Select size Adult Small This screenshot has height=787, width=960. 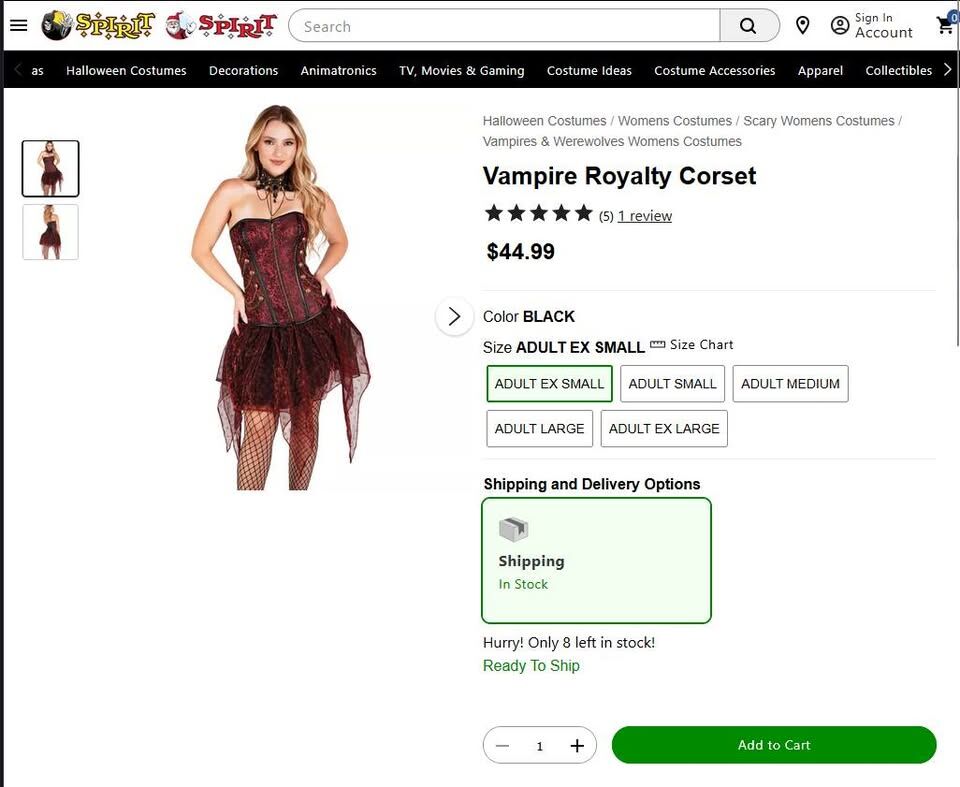[672, 384]
